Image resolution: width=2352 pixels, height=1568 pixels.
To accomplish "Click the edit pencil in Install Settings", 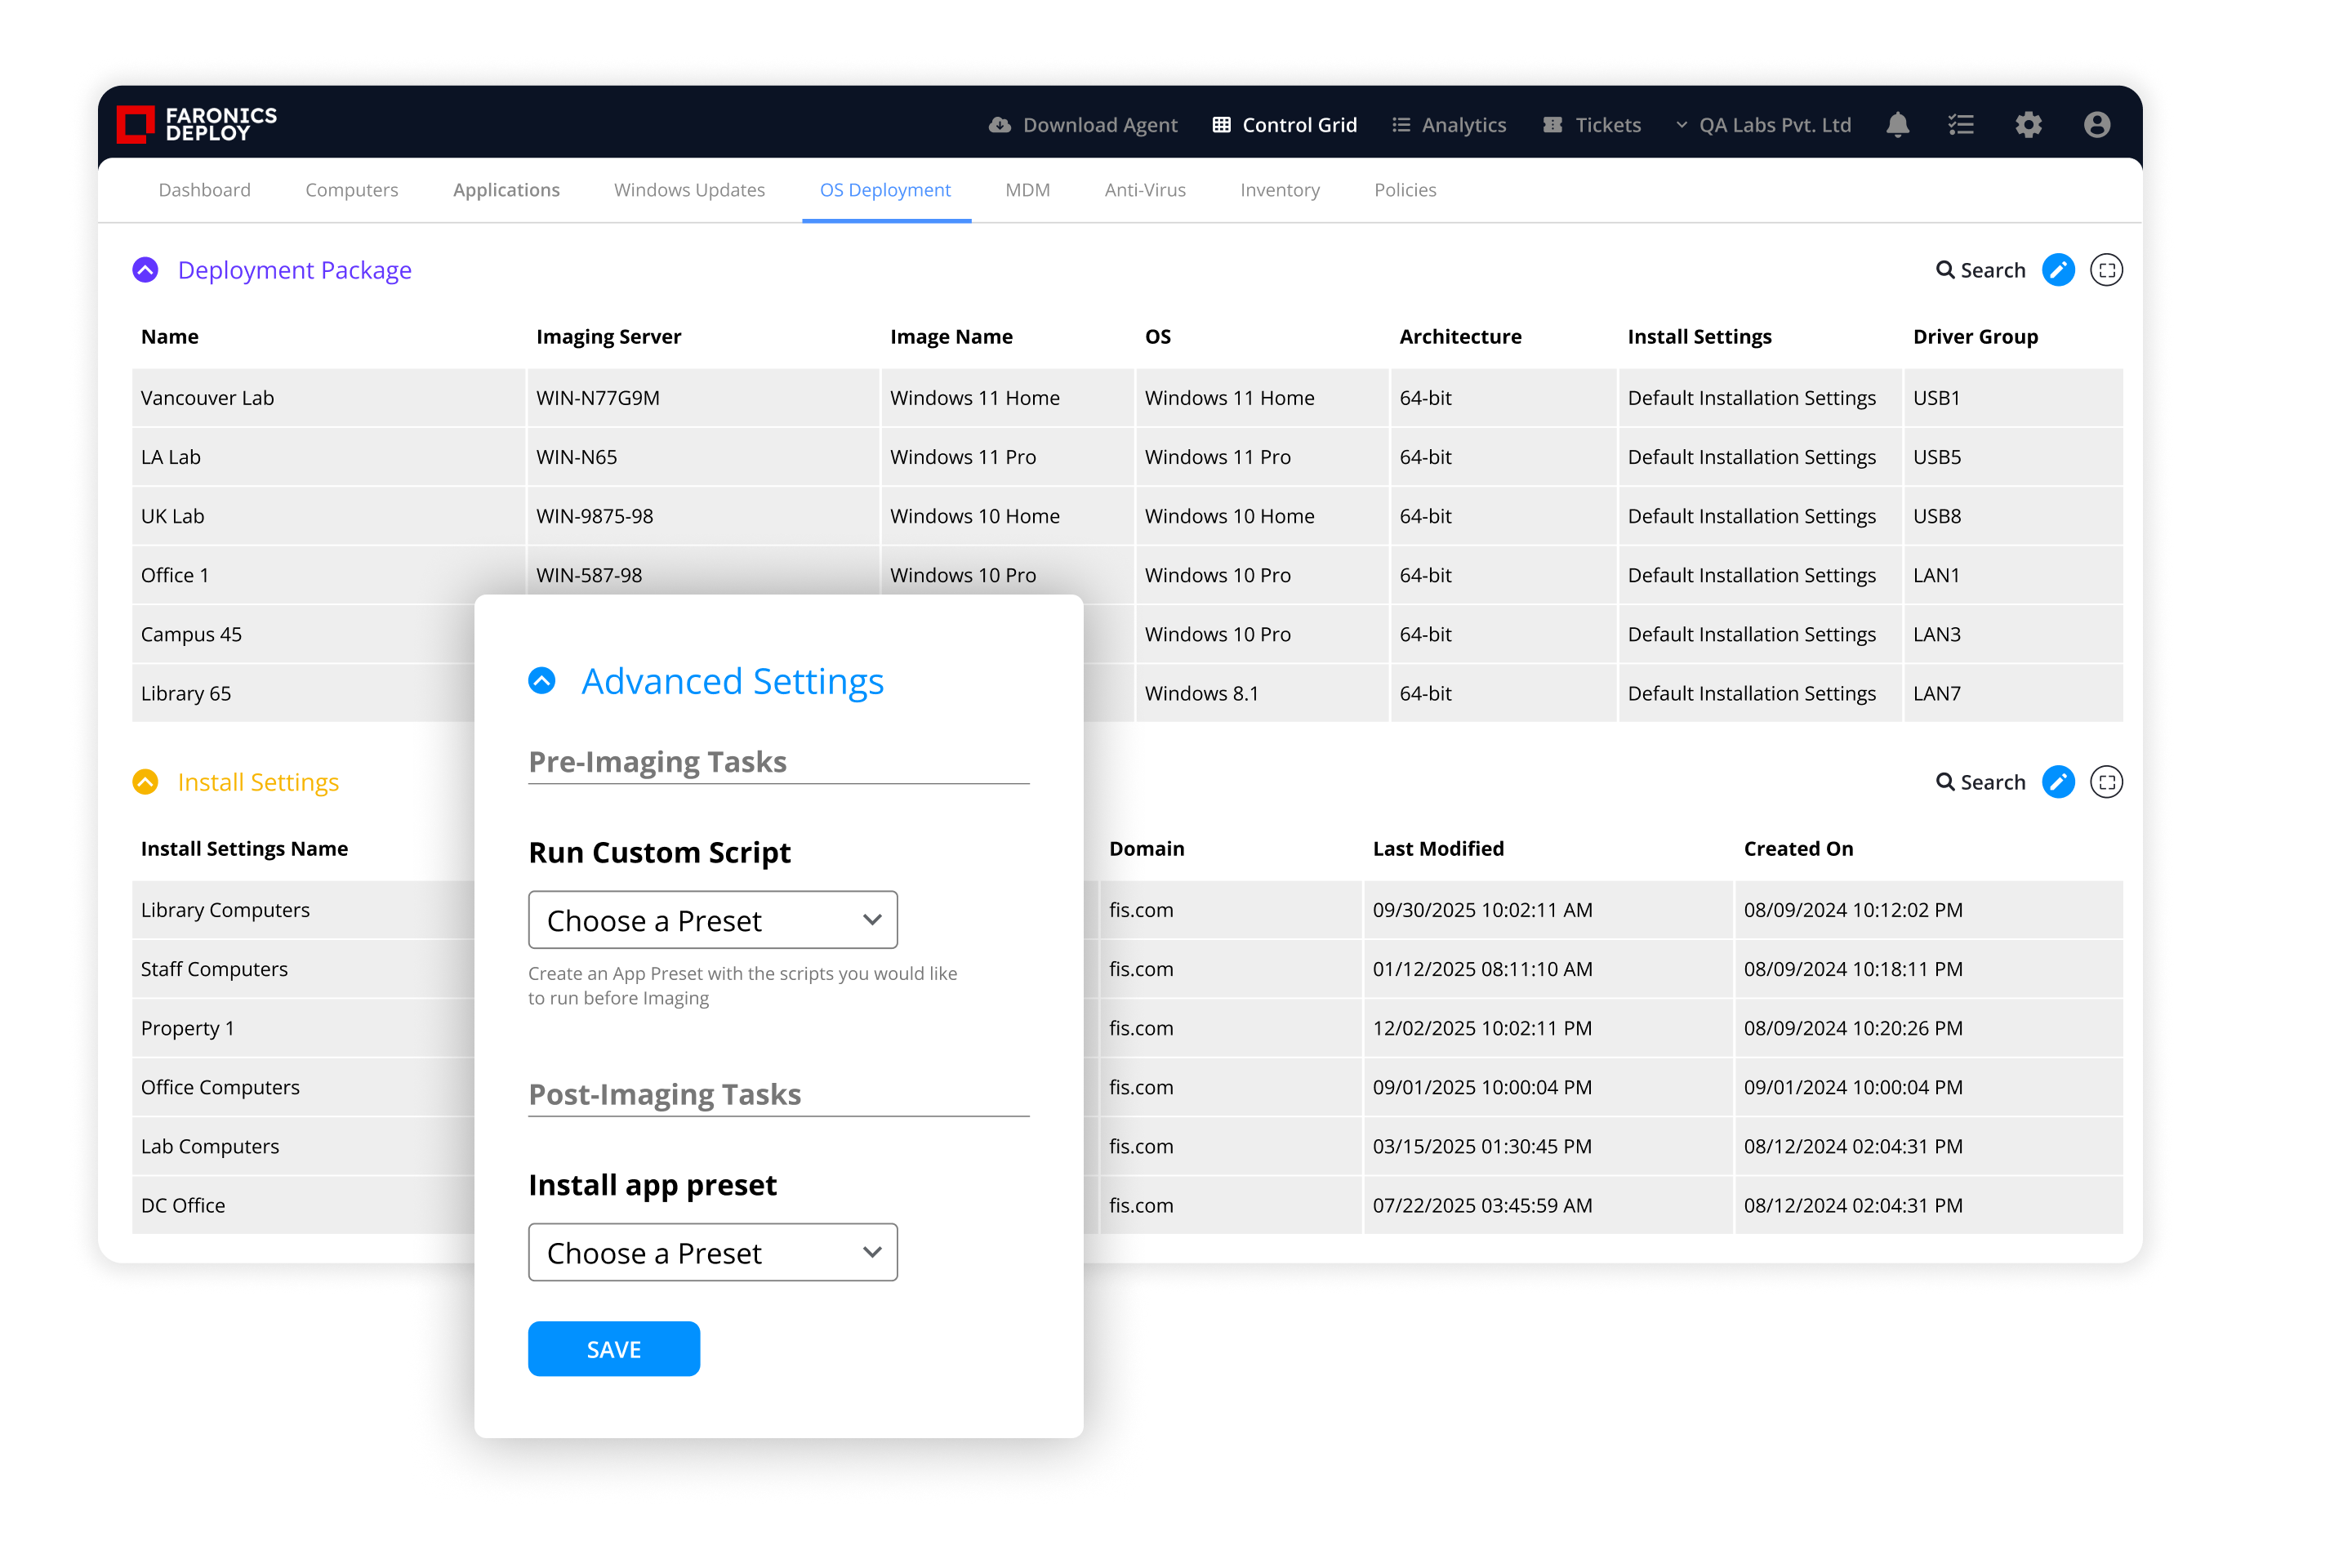I will (x=2058, y=782).
